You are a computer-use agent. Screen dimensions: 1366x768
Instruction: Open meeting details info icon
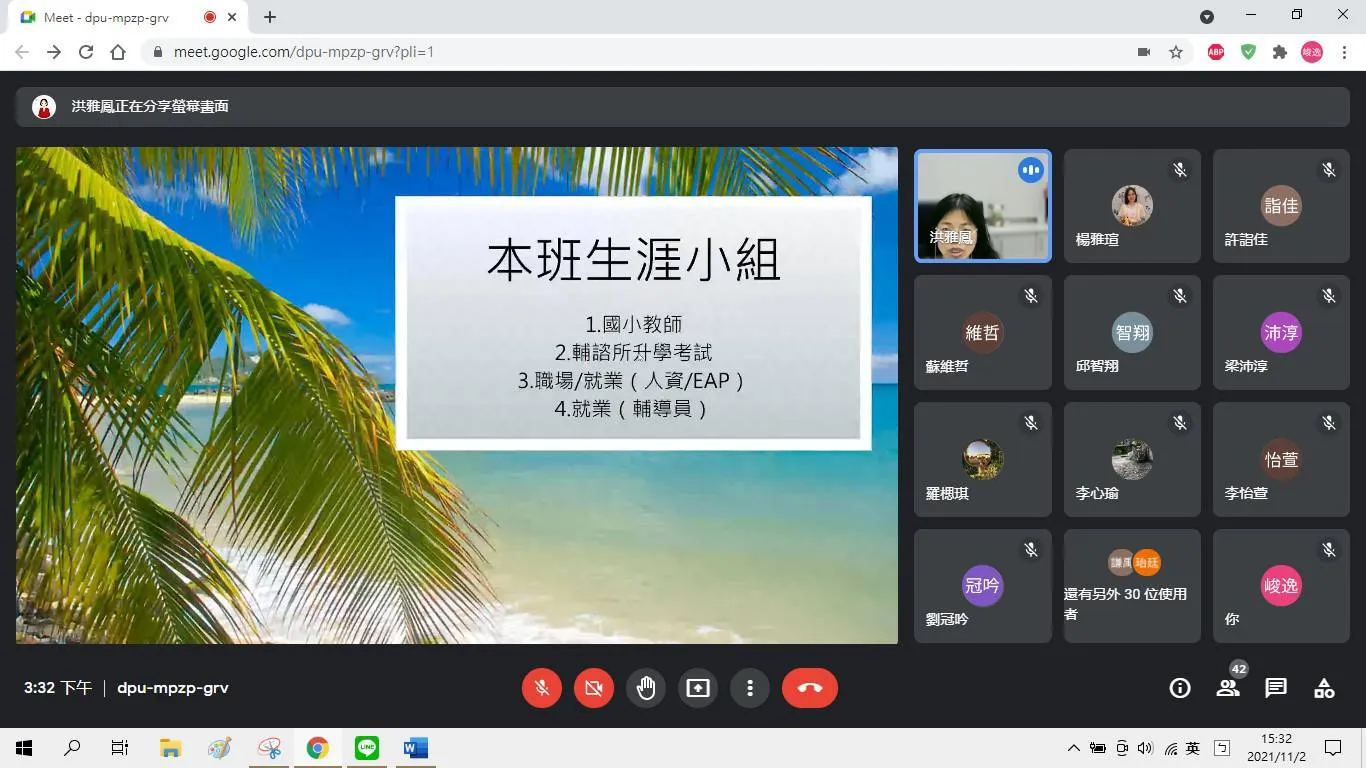click(1180, 688)
